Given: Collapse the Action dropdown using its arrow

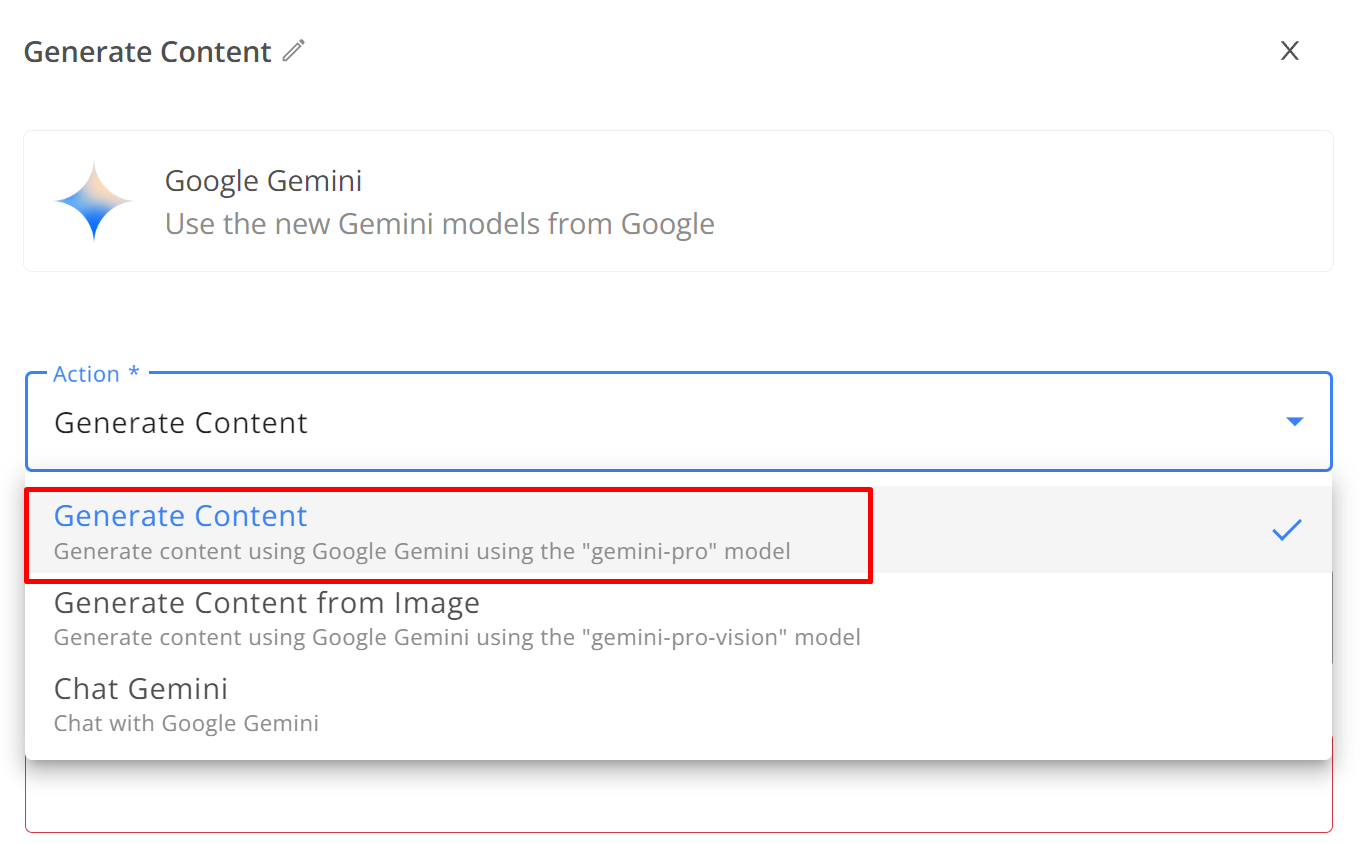Looking at the screenshot, I should click(1294, 422).
